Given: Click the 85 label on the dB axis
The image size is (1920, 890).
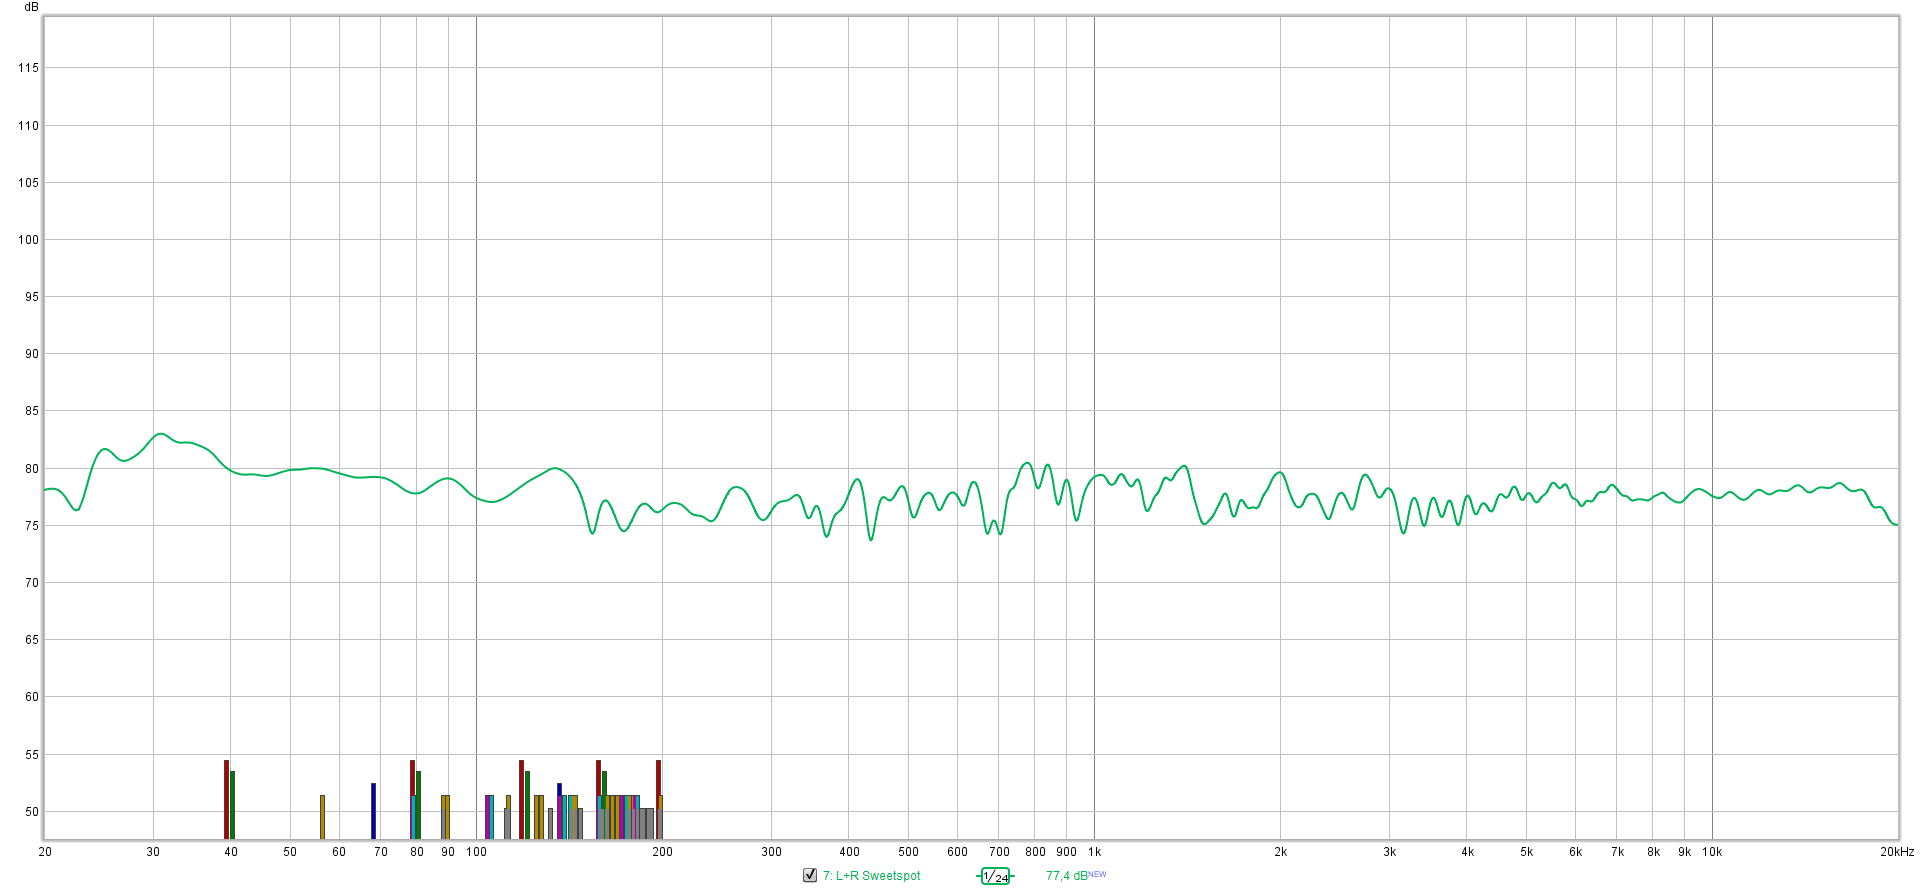Looking at the screenshot, I should [x=31, y=411].
